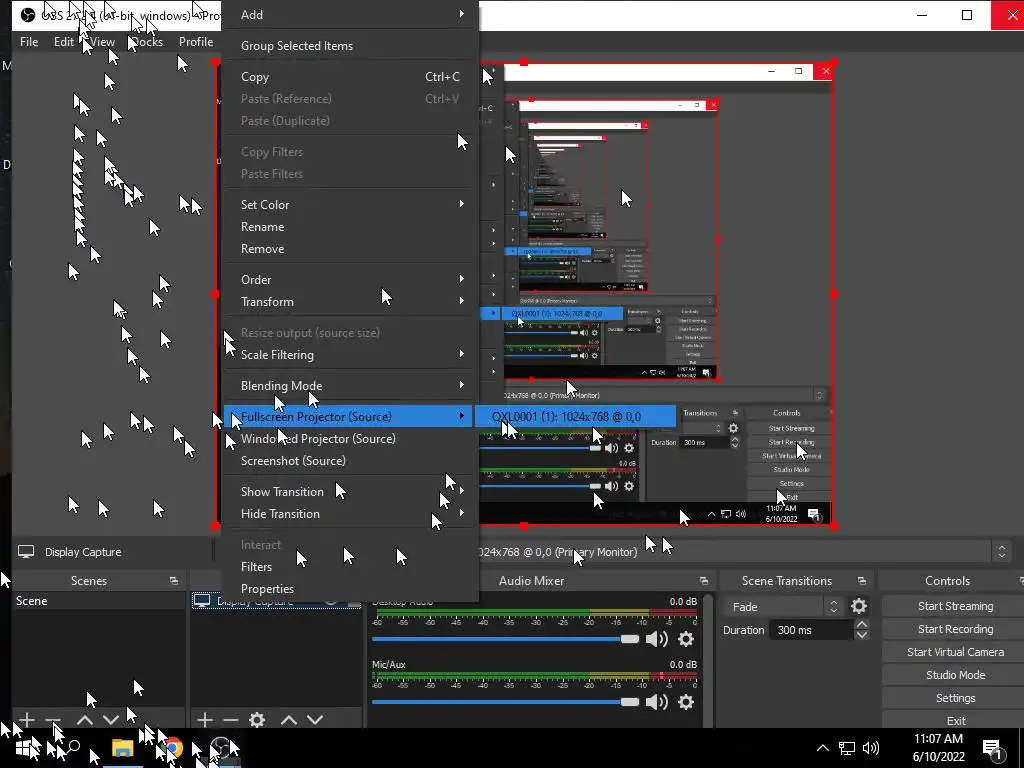Add a new source with plus icon
Screen dimensions: 1024x768
pos(204,720)
